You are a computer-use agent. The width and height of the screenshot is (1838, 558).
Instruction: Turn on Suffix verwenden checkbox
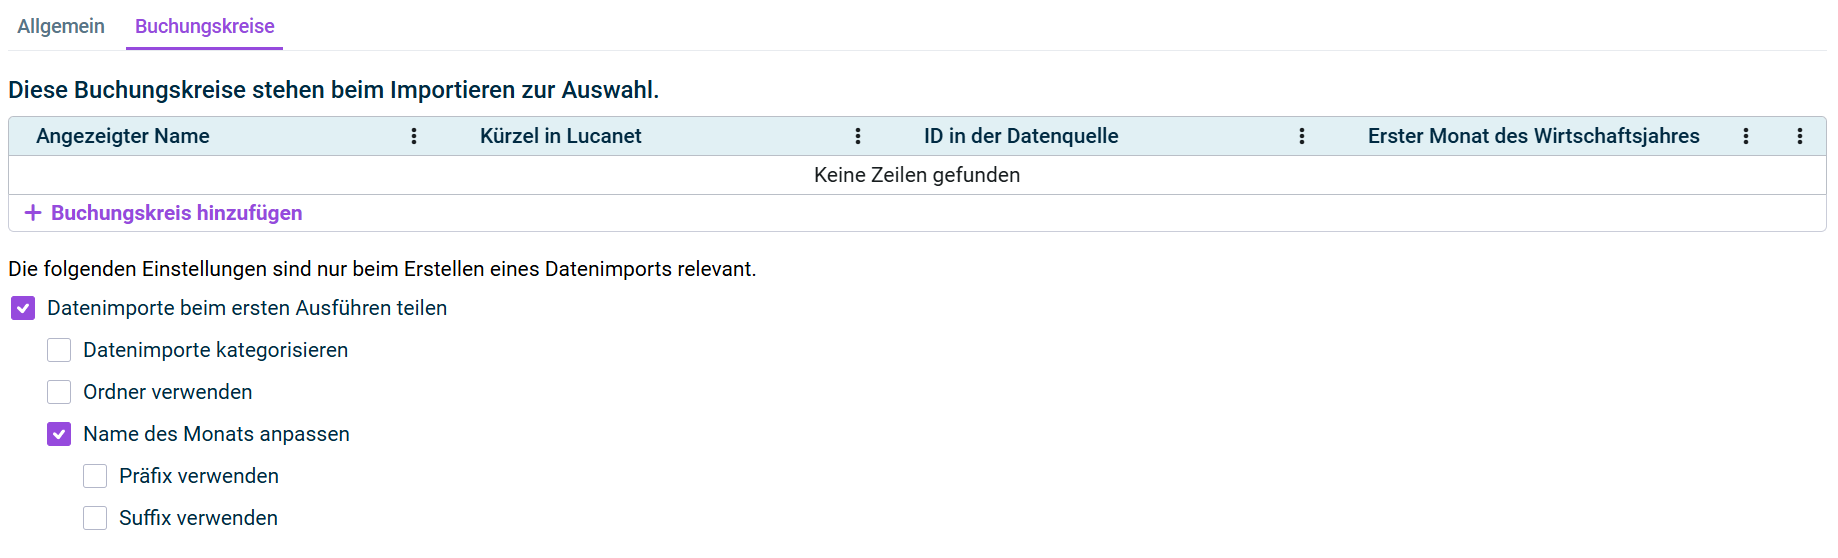point(95,518)
